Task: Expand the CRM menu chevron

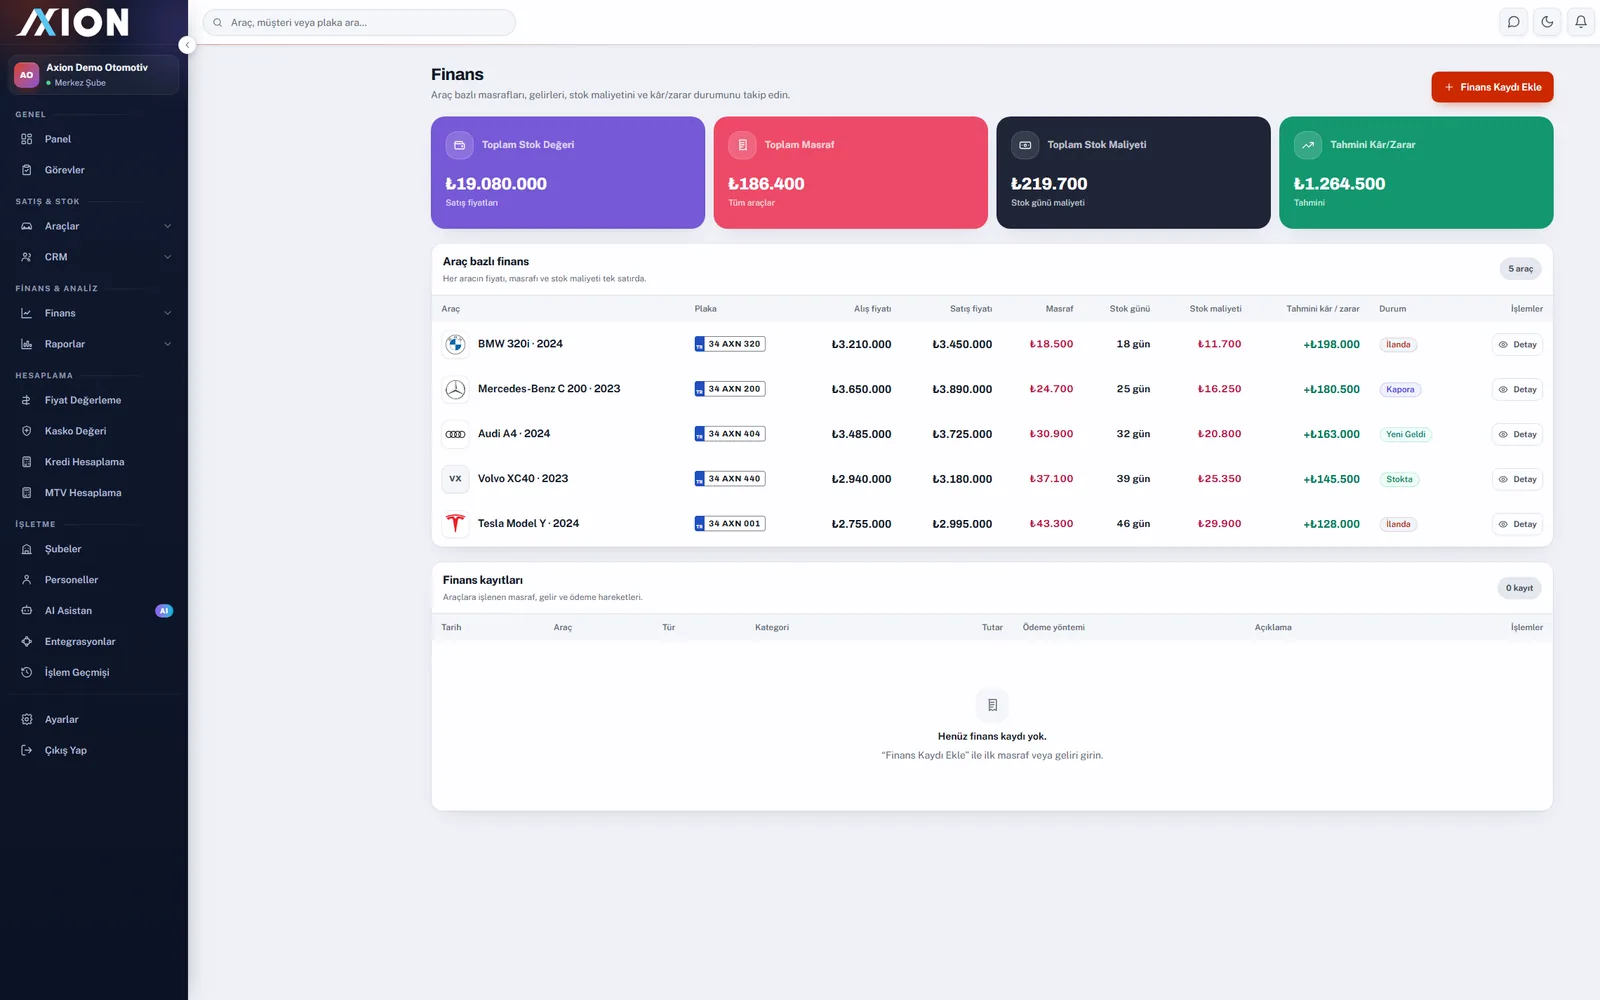Action: click(167, 257)
